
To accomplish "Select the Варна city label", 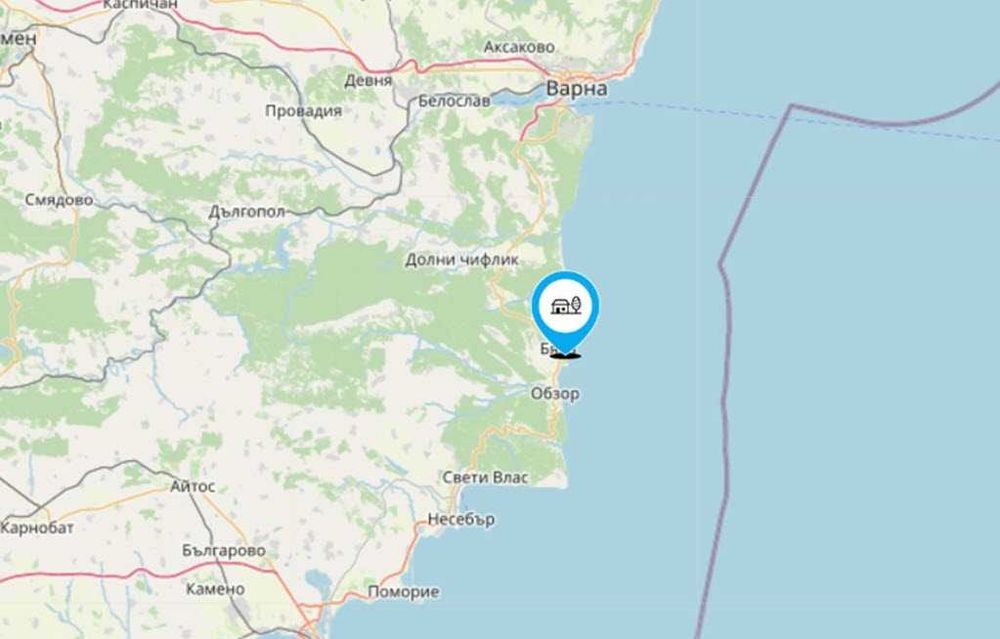I will (x=577, y=89).
